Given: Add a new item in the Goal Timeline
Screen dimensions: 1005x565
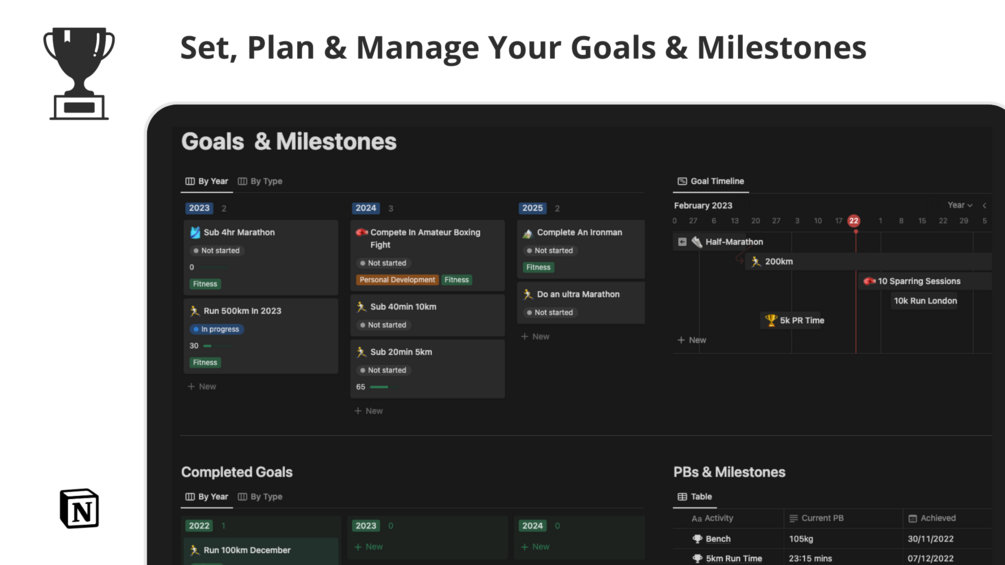Looking at the screenshot, I should (x=692, y=340).
